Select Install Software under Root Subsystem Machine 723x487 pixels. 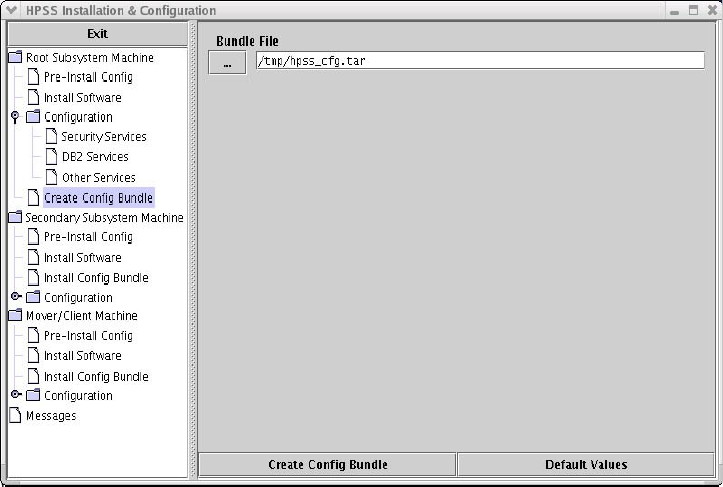pos(83,97)
